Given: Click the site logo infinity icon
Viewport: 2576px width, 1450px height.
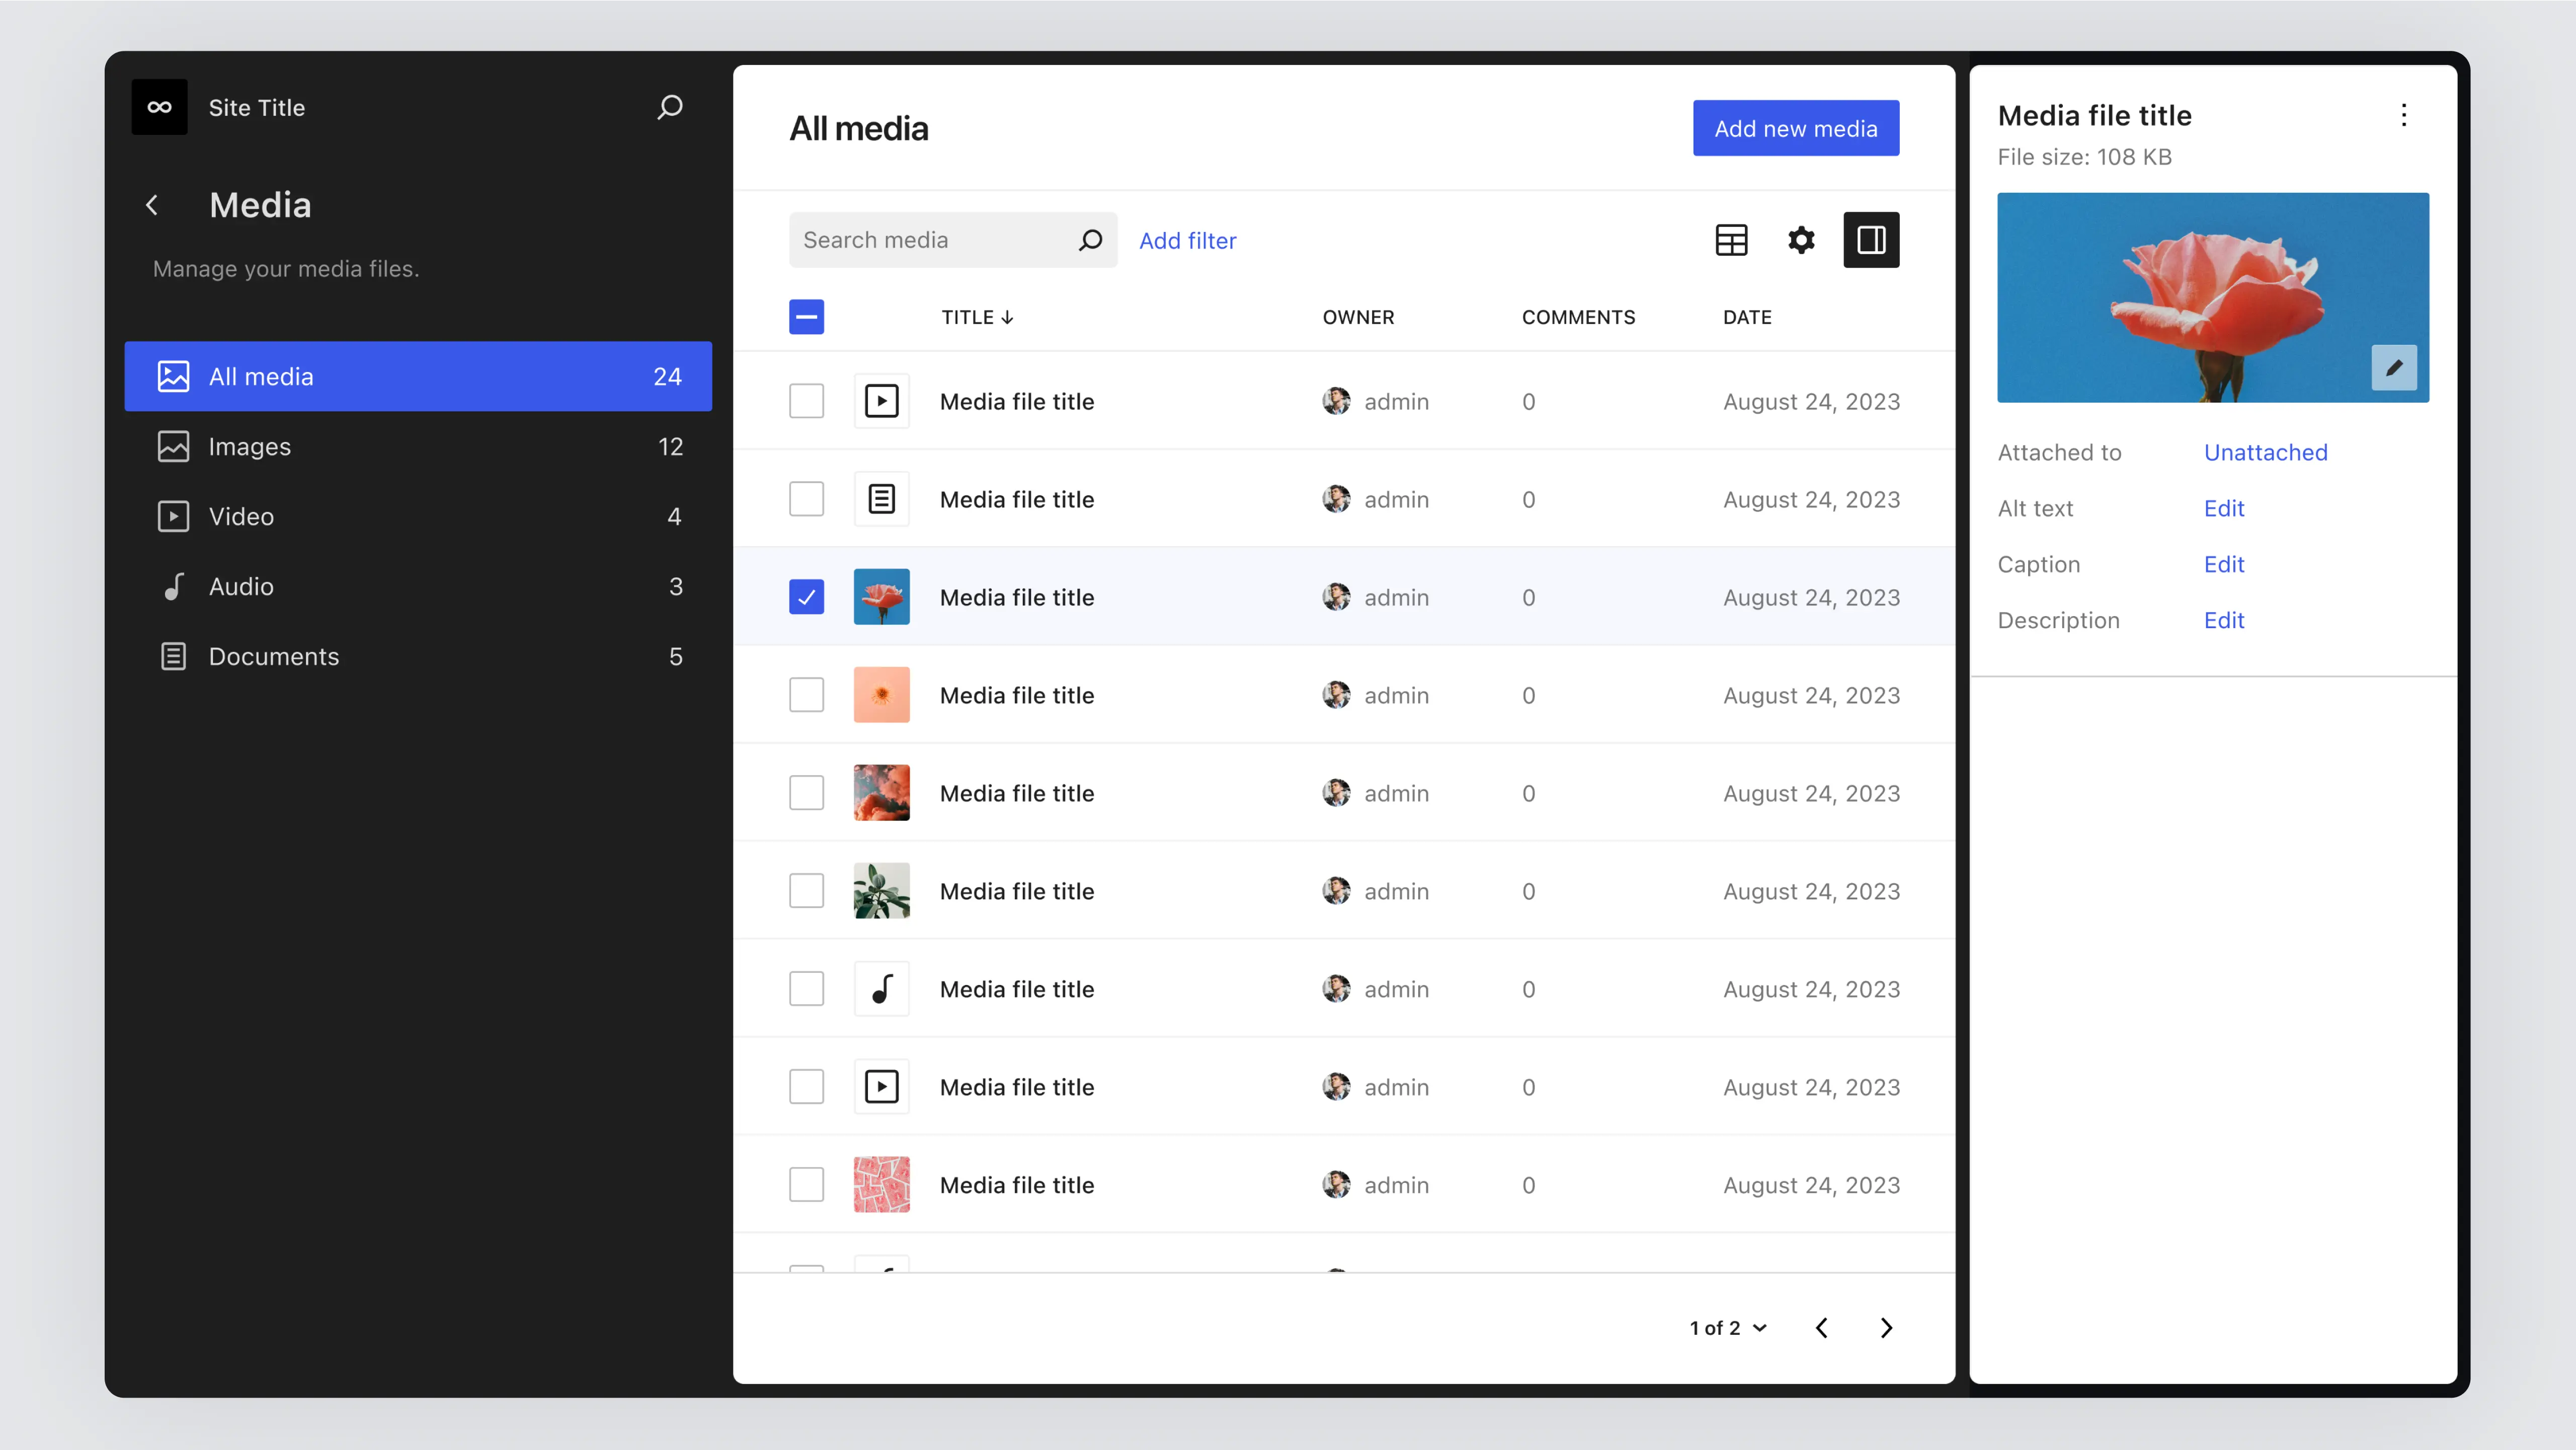Looking at the screenshot, I should point(160,107).
